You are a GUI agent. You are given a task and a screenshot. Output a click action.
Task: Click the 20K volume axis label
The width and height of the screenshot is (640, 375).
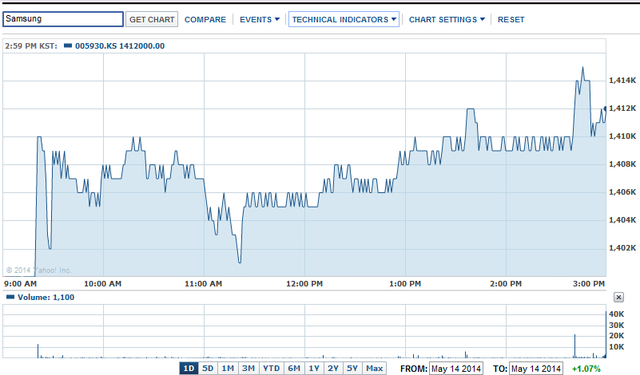coord(616,336)
